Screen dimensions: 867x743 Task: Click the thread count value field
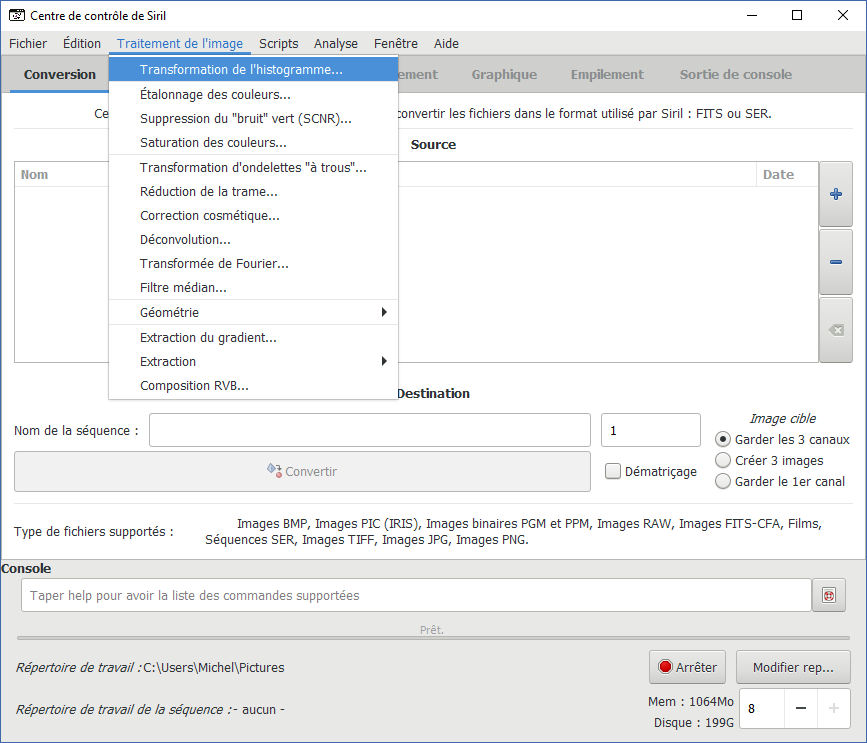point(762,708)
